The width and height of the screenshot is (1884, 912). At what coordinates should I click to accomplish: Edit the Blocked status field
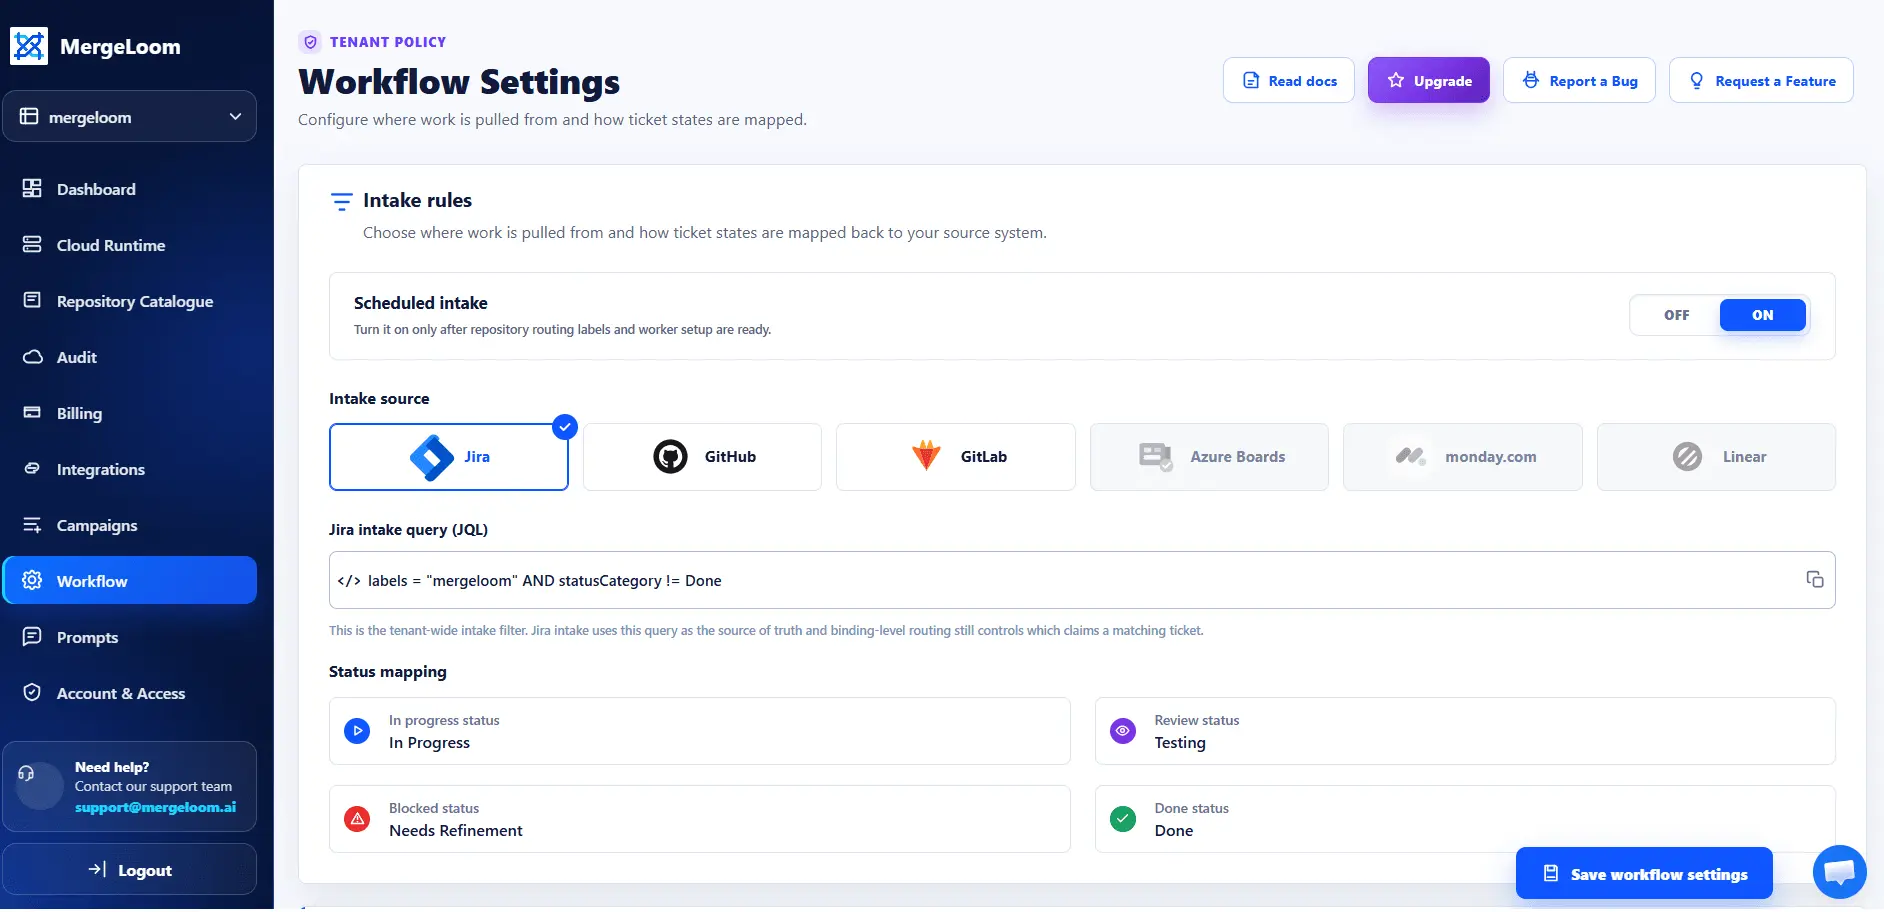[x=700, y=819]
